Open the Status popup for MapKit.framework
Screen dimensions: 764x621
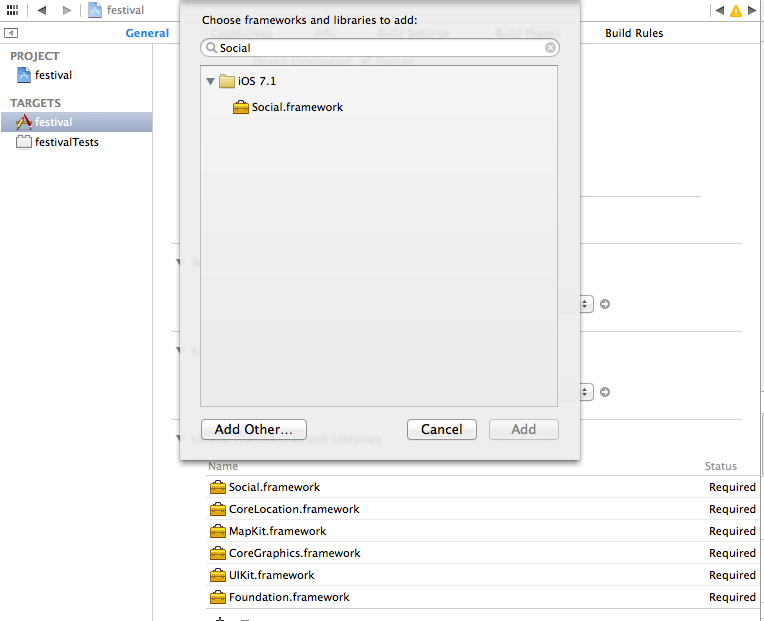732,531
